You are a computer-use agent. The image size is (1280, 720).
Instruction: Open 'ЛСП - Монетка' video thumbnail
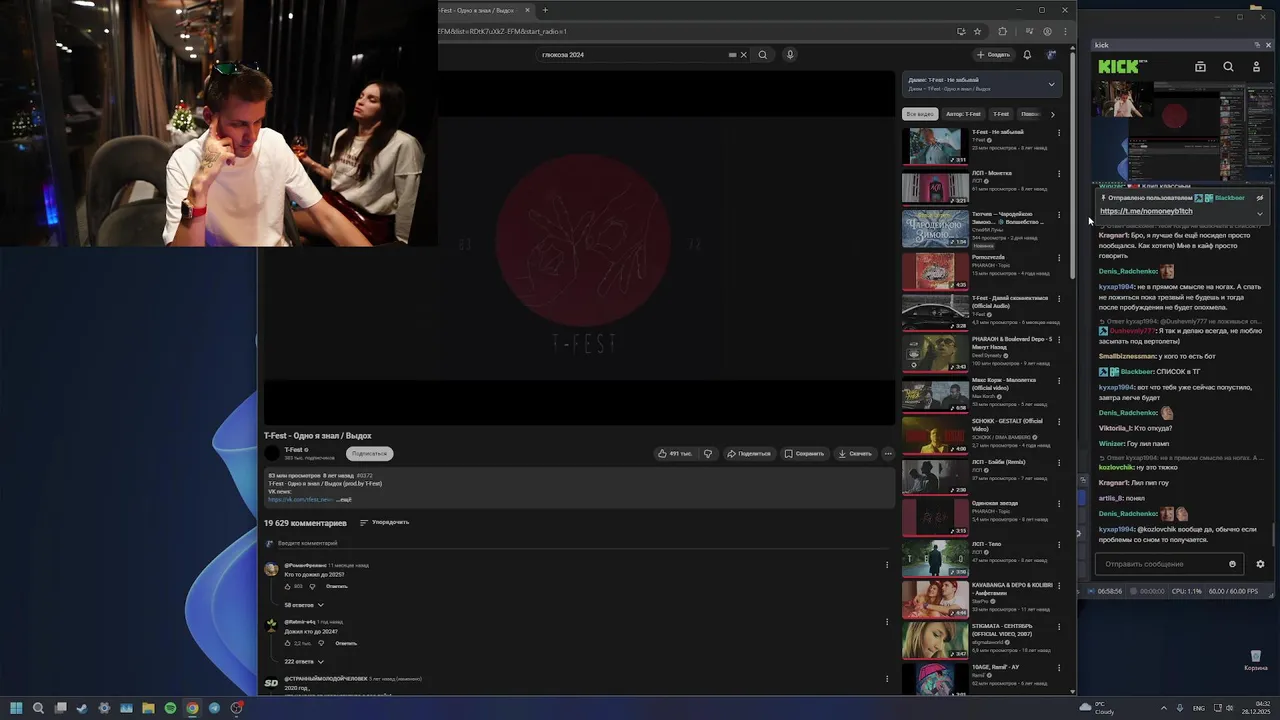[x=935, y=187]
